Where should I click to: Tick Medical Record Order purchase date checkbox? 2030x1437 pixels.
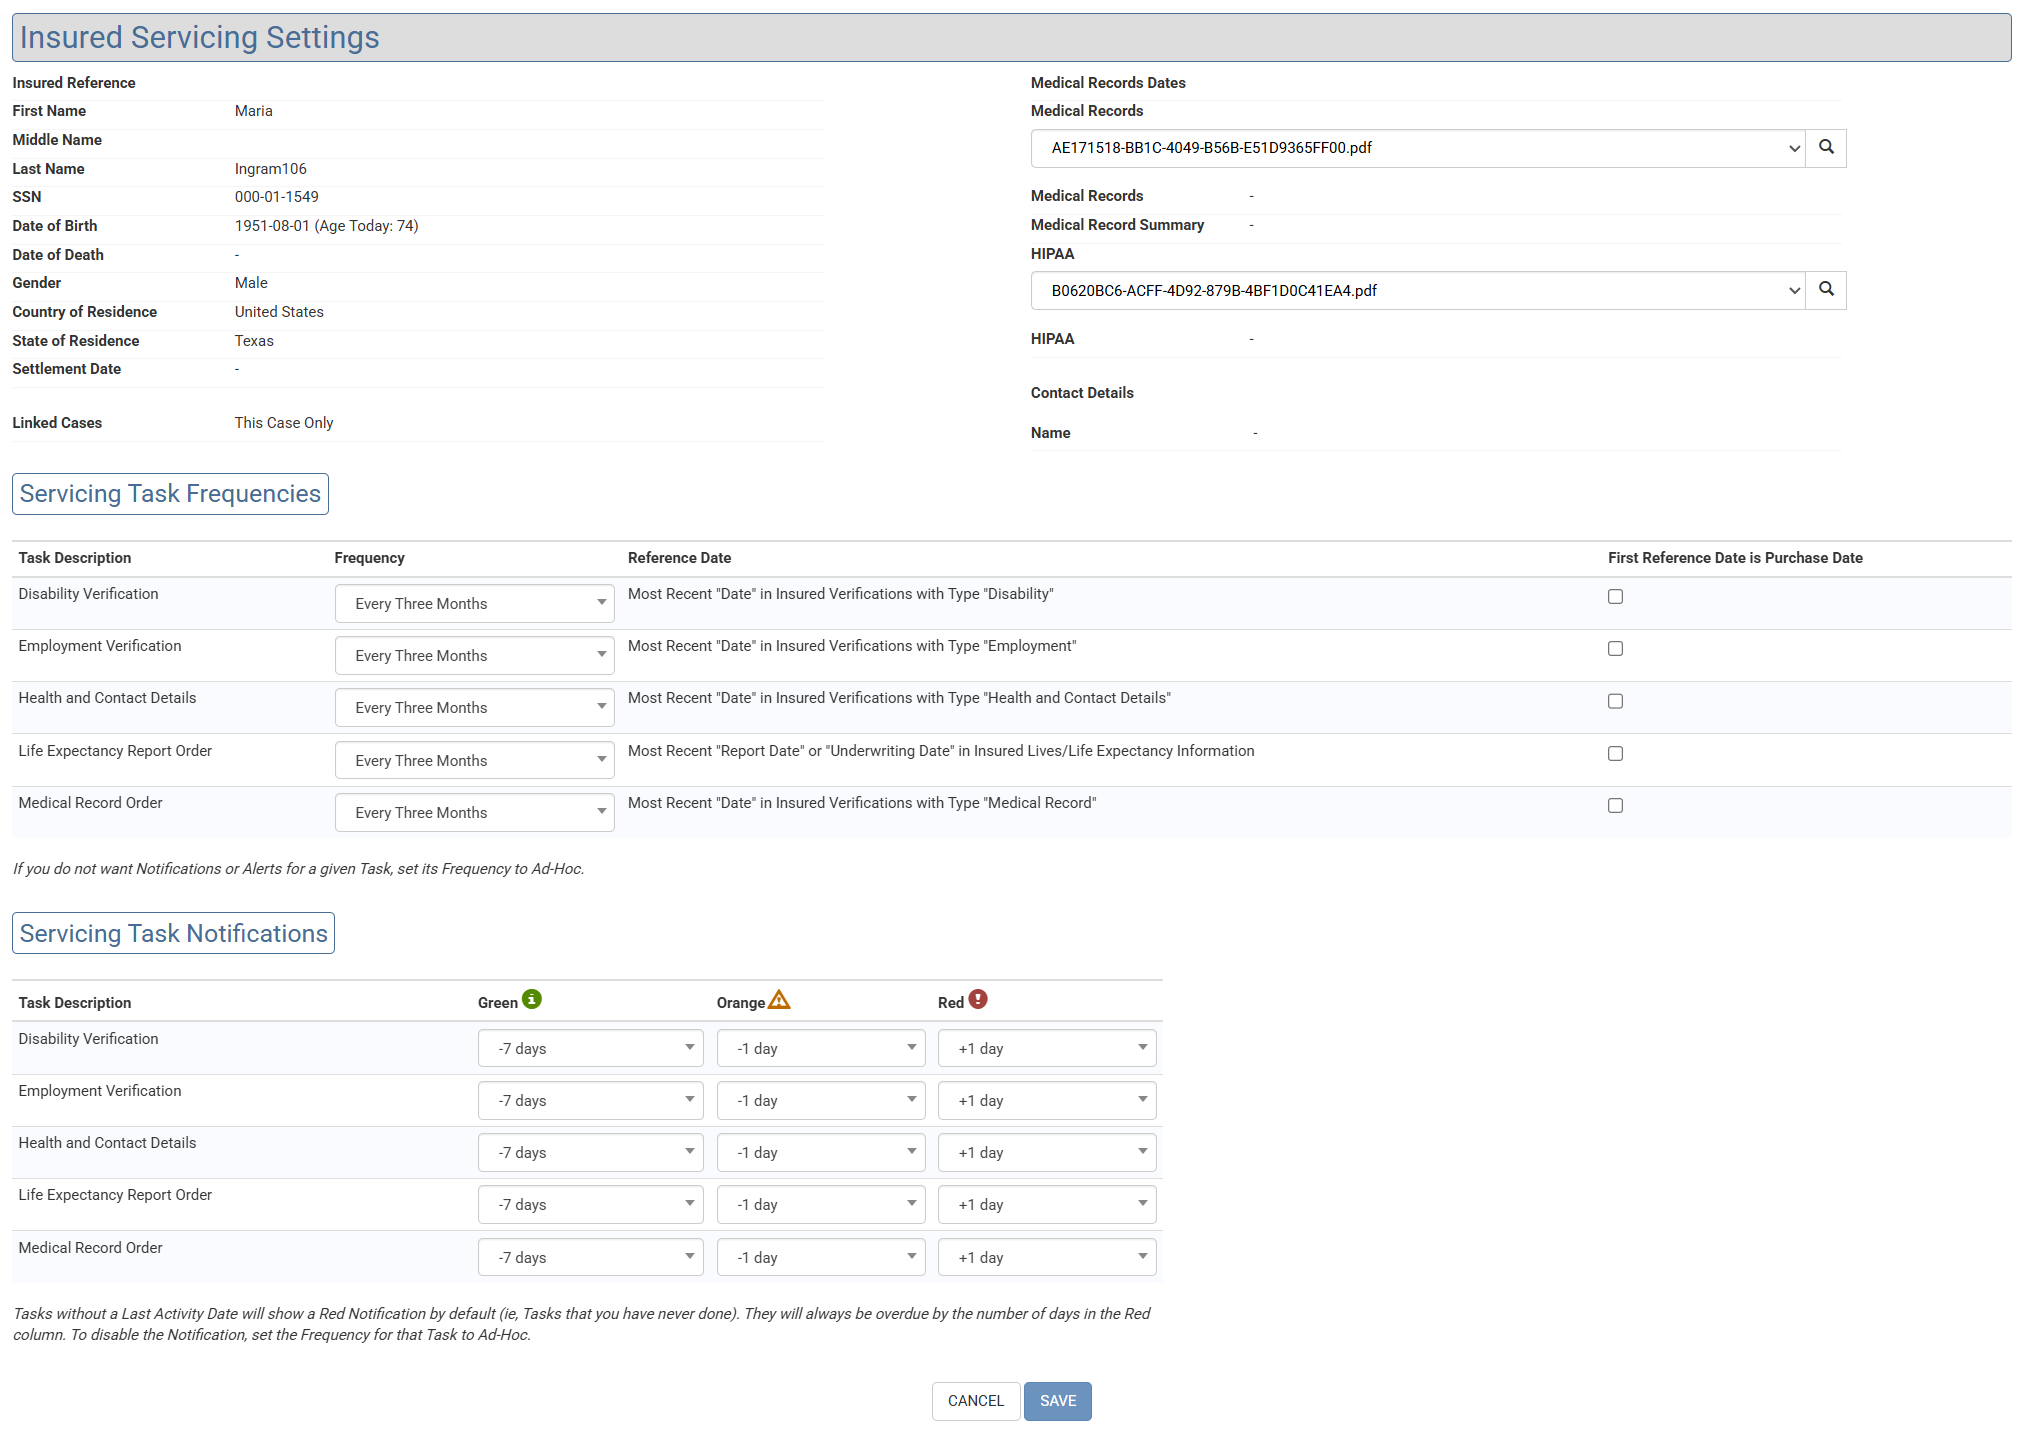pos(1615,806)
